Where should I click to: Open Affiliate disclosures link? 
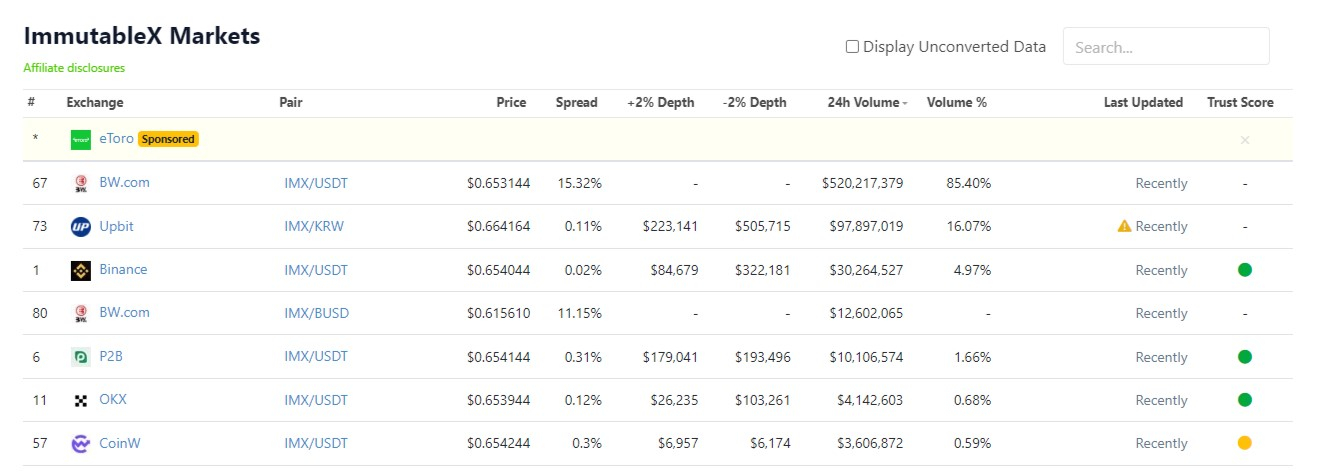tap(74, 68)
